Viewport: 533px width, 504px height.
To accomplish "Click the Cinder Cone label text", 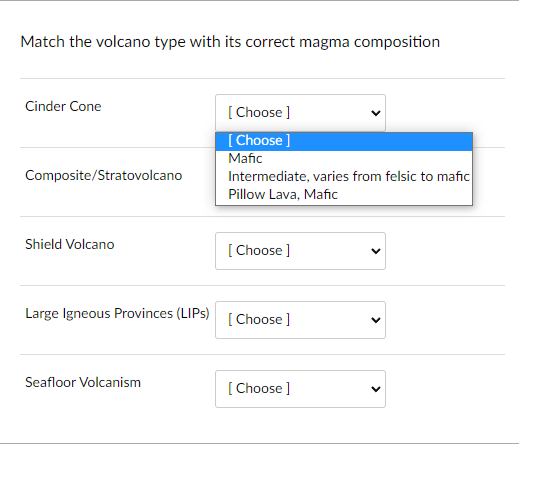I will pos(63,106).
